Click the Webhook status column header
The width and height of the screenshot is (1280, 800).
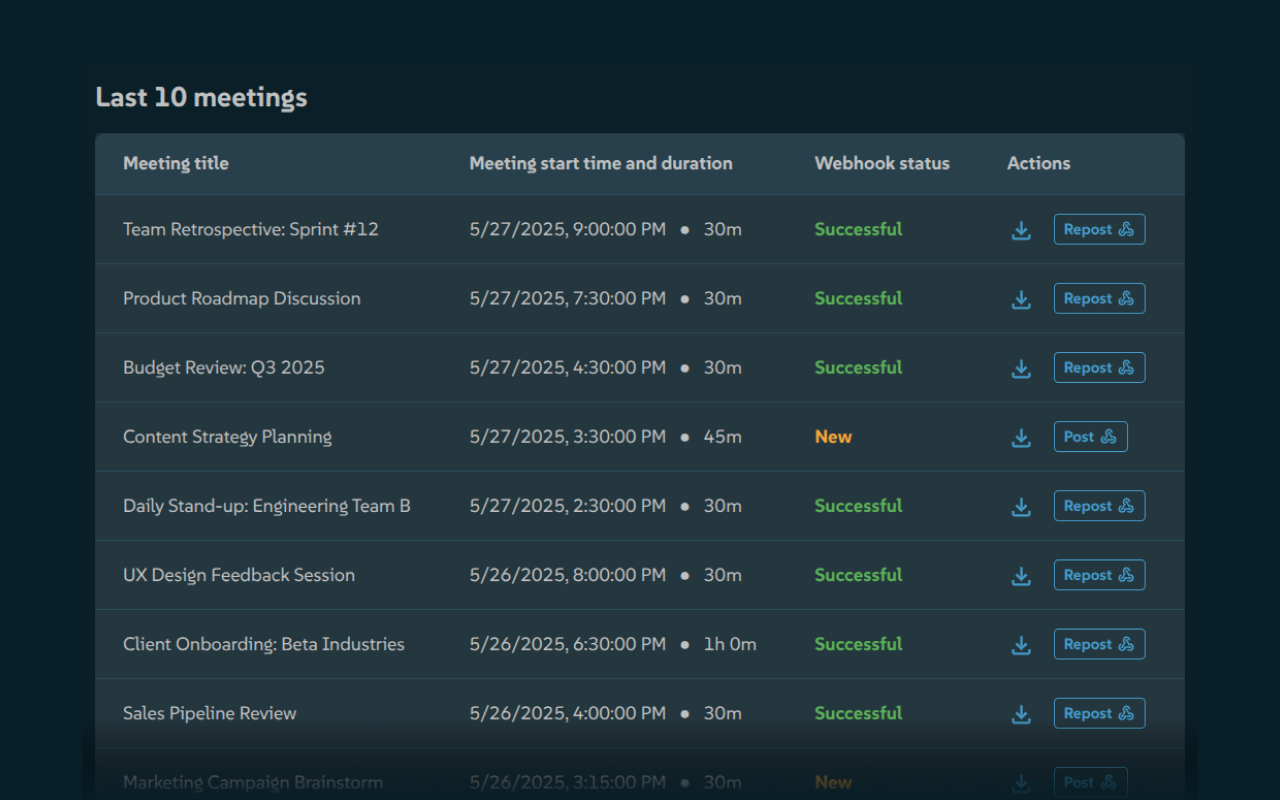pyautogui.click(x=882, y=163)
